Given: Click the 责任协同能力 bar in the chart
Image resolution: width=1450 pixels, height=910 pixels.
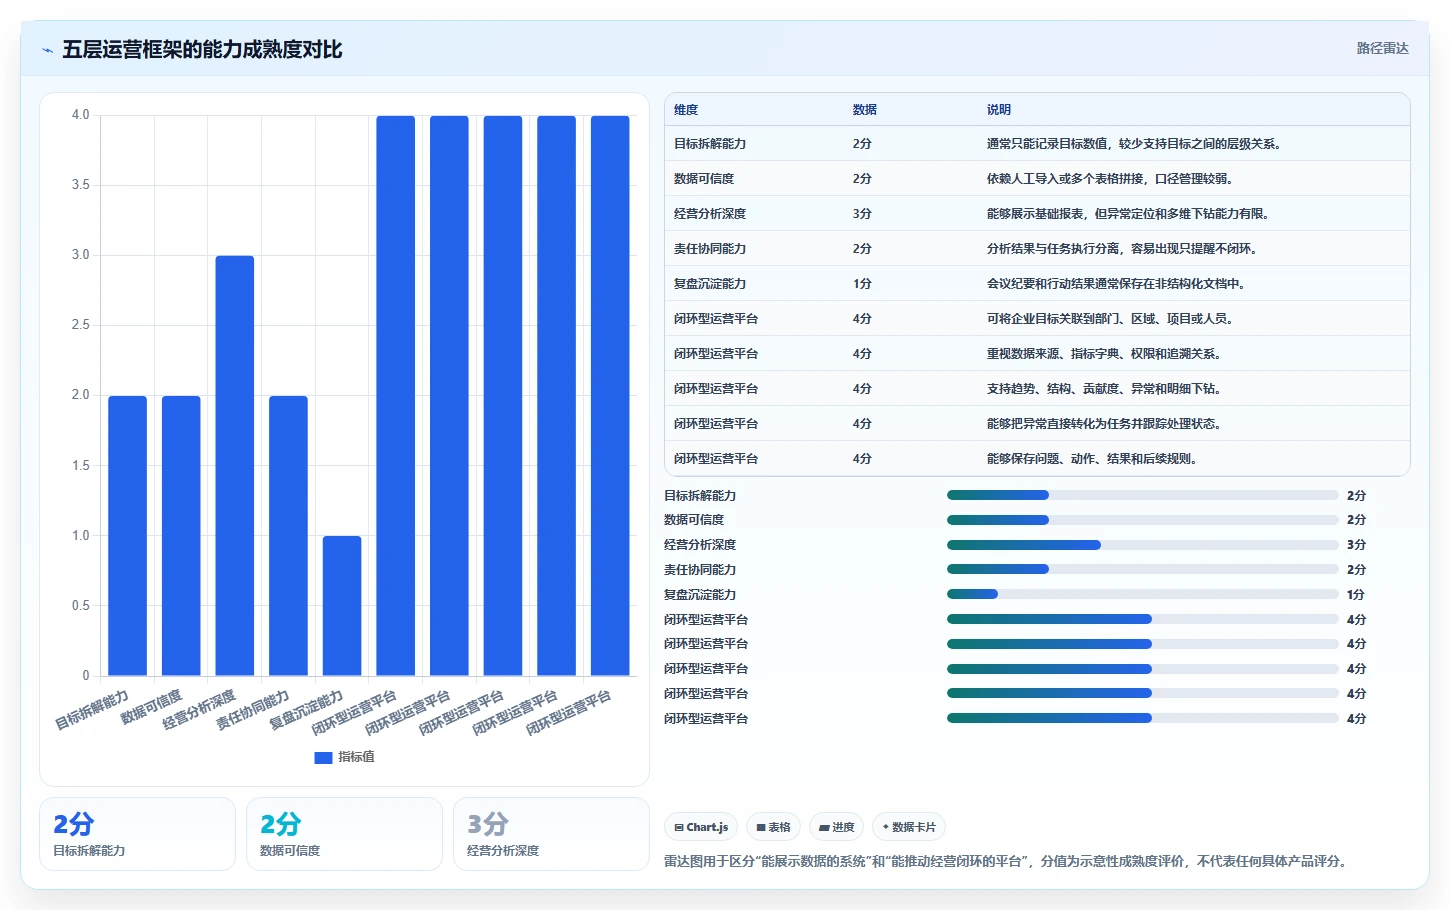Looking at the screenshot, I should 288,536.
